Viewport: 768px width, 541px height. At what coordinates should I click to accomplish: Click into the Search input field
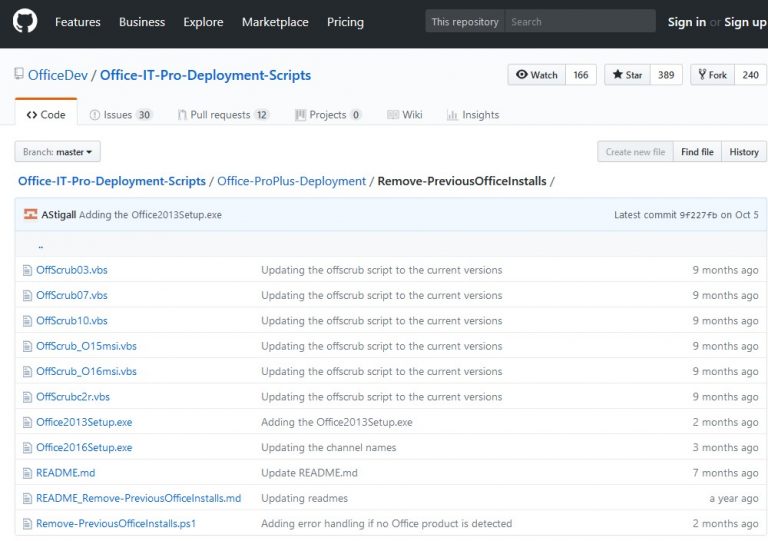click(580, 22)
